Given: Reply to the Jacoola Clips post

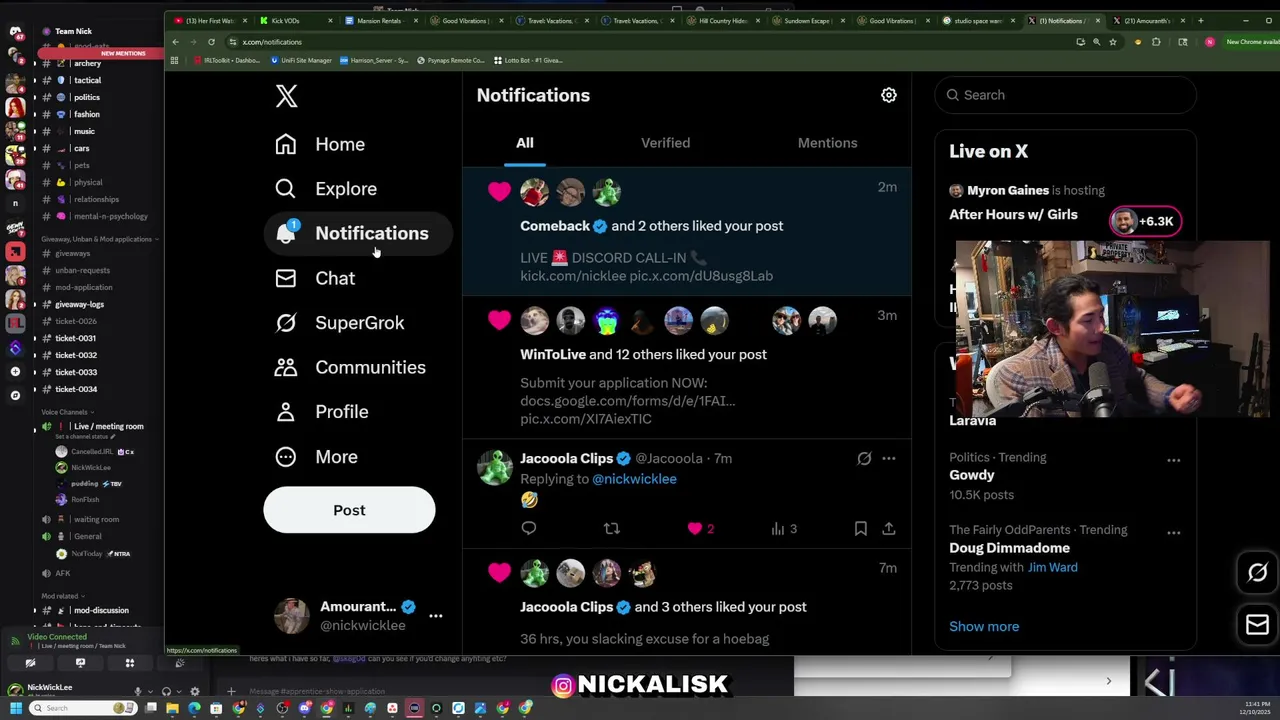Looking at the screenshot, I should click(x=529, y=529).
